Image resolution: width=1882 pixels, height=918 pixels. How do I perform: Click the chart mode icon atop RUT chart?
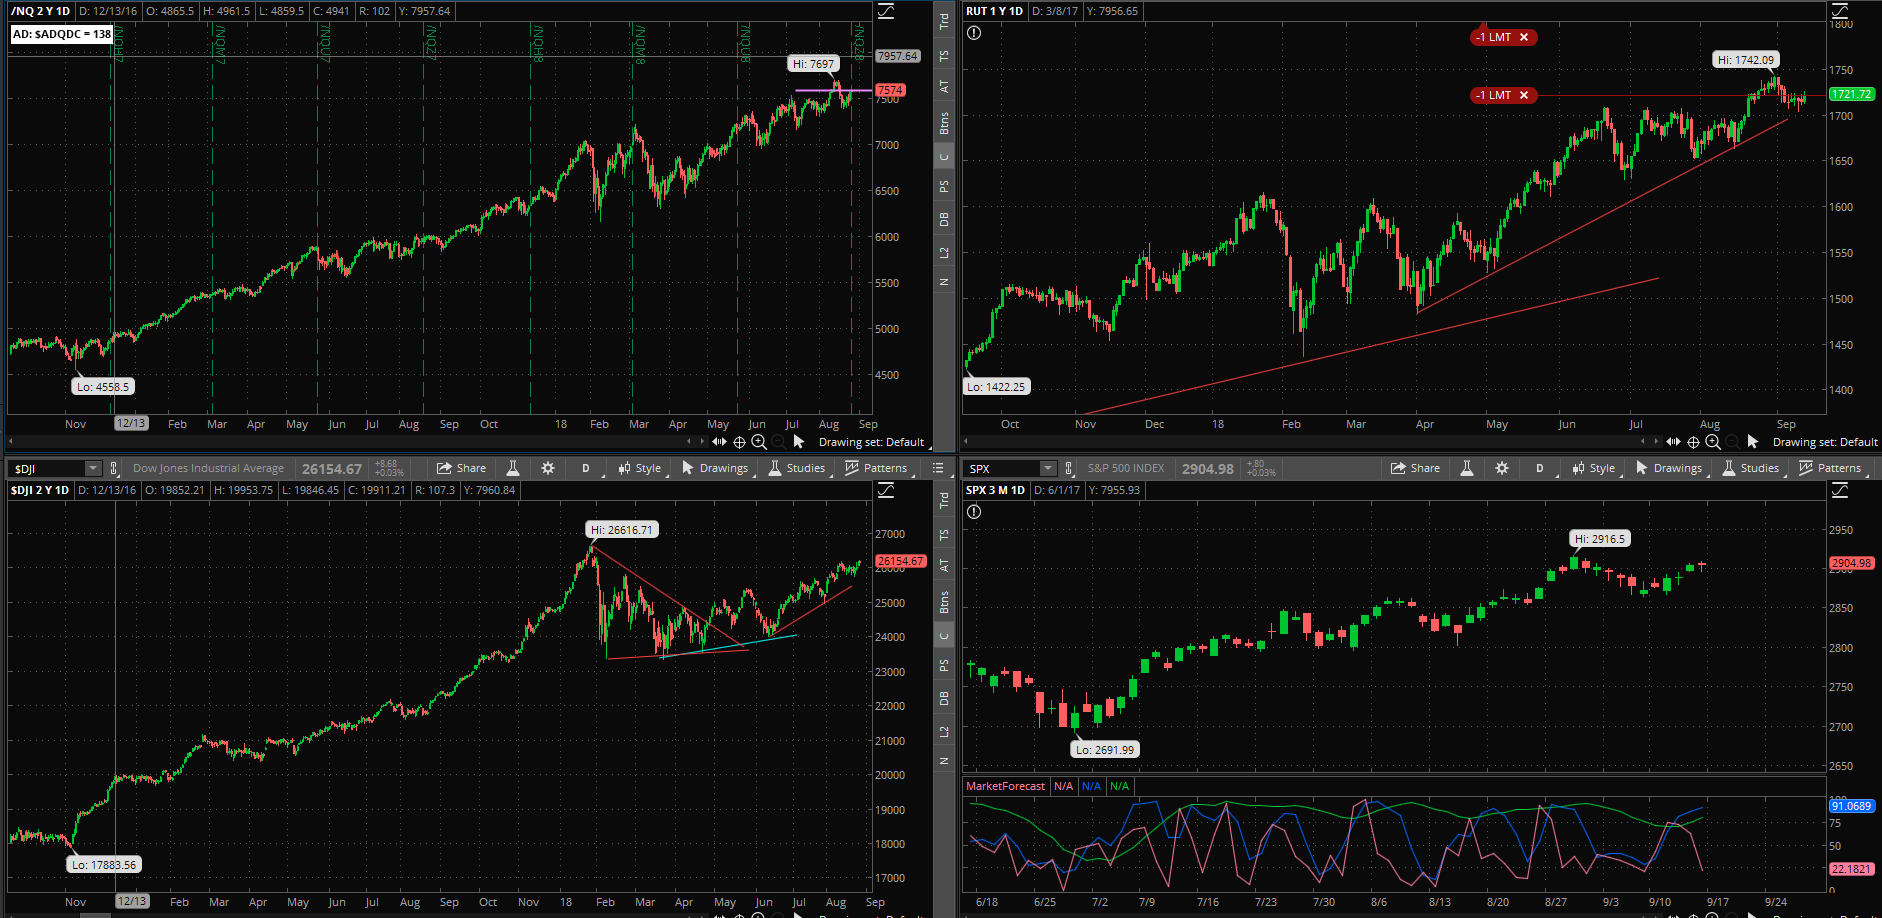coord(1840,11)
